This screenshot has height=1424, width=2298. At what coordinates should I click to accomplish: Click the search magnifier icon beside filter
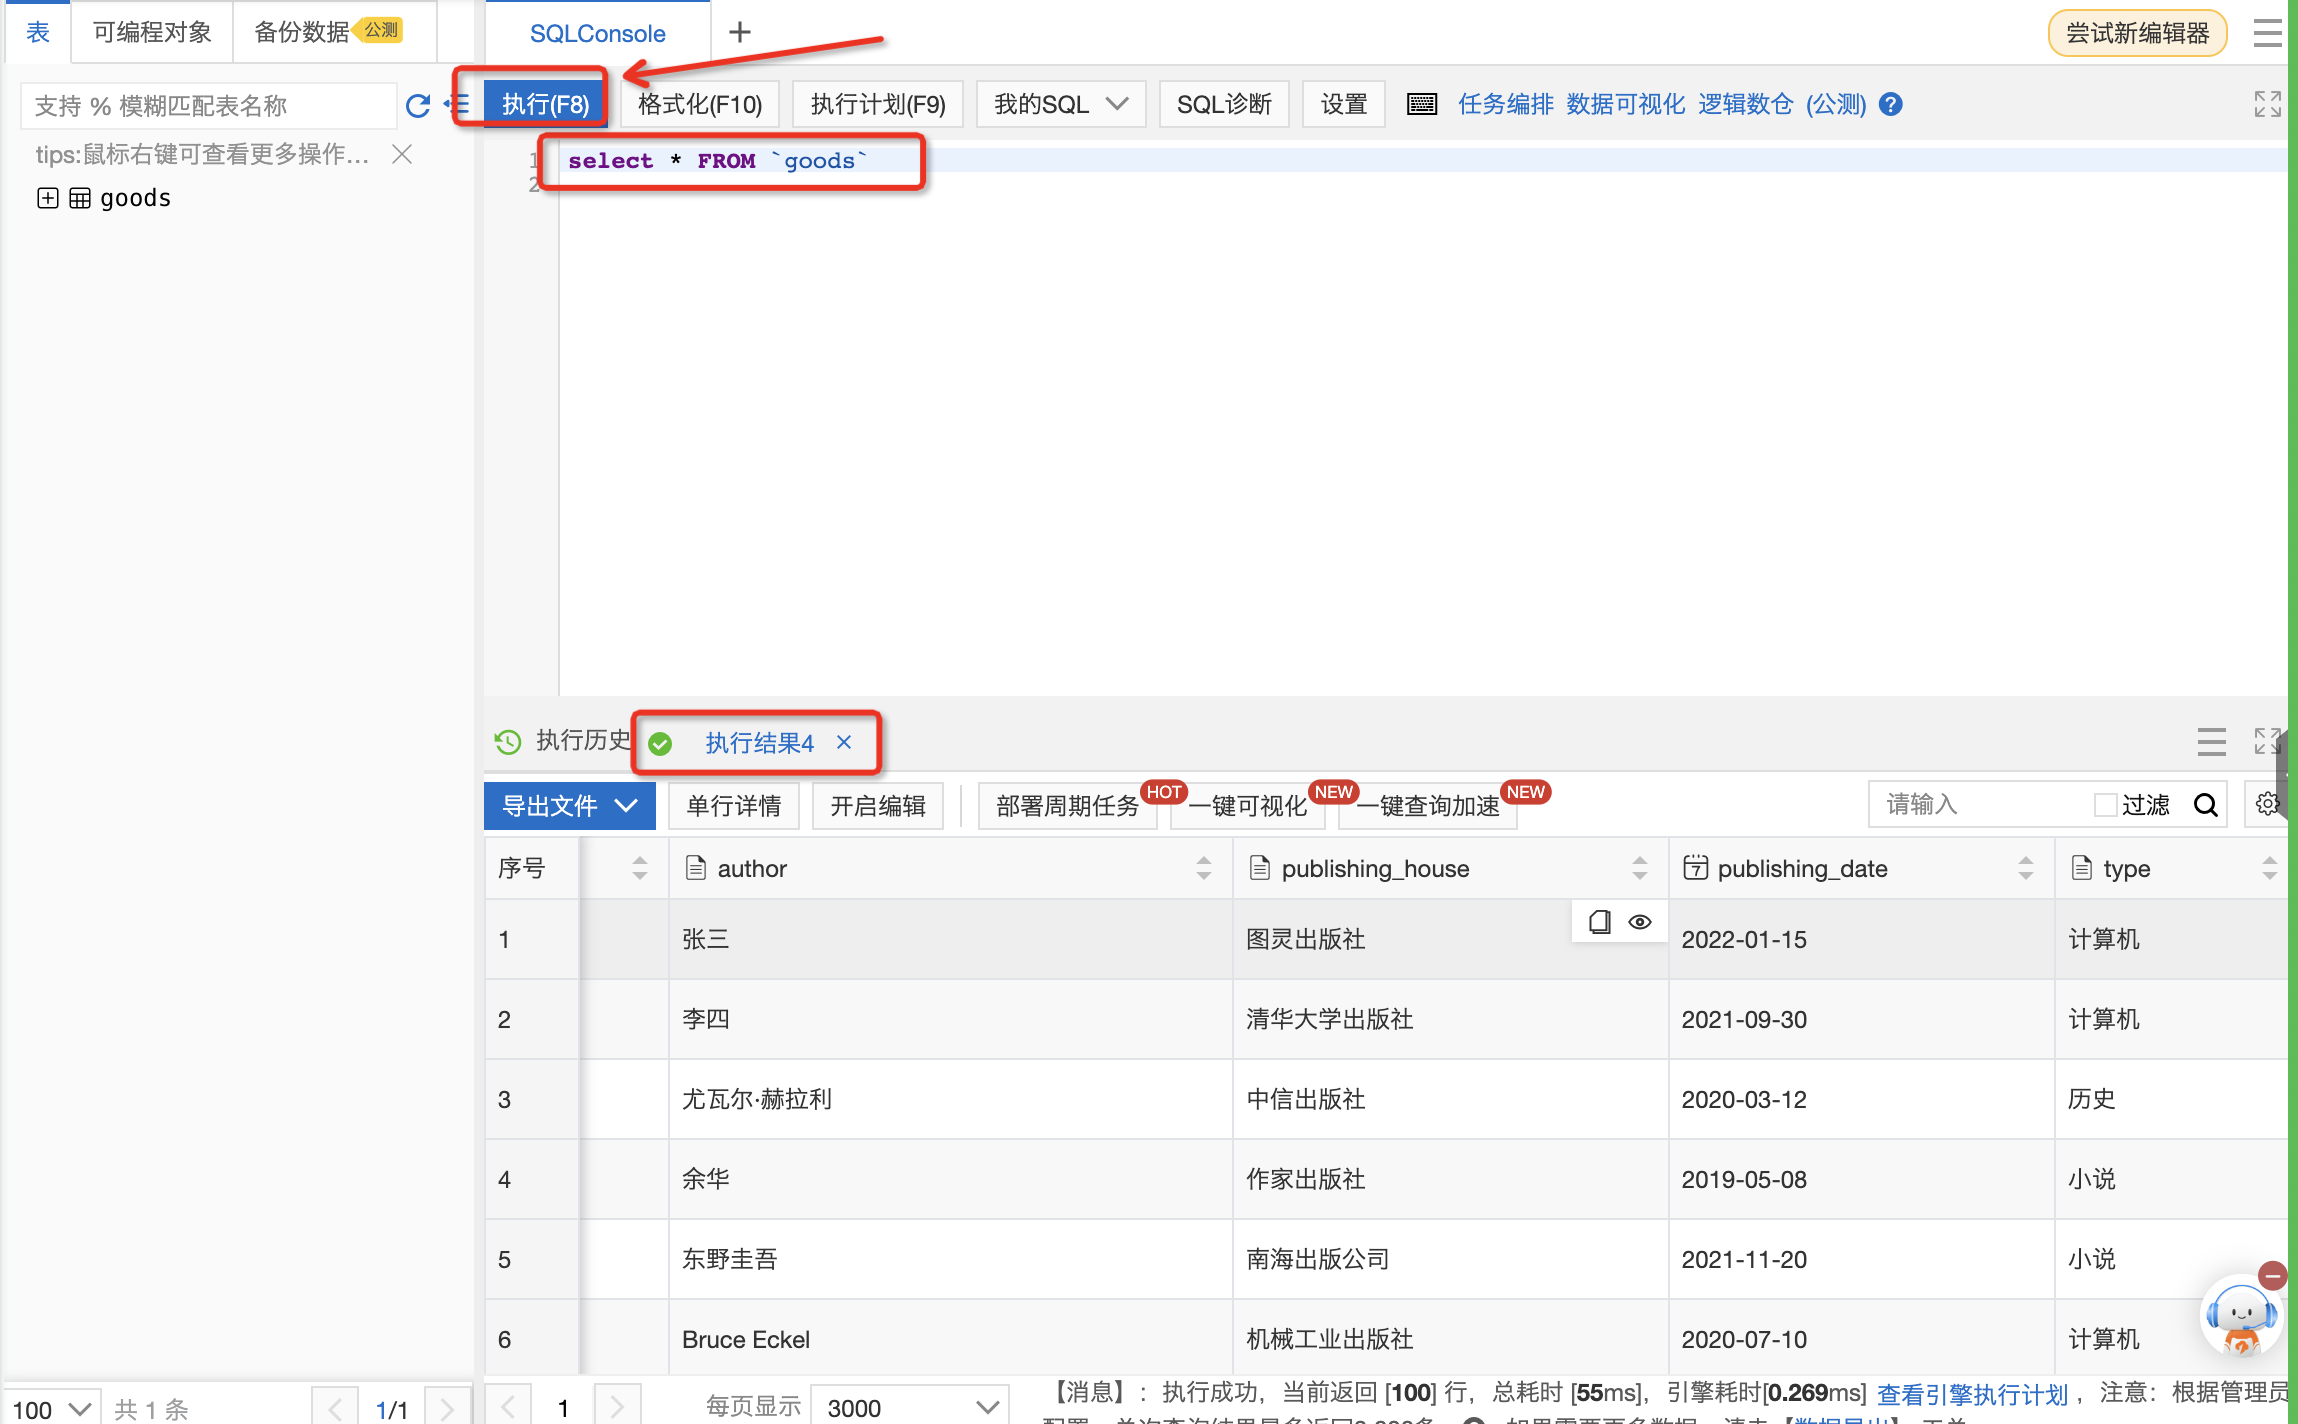[x=2205, y=805]
